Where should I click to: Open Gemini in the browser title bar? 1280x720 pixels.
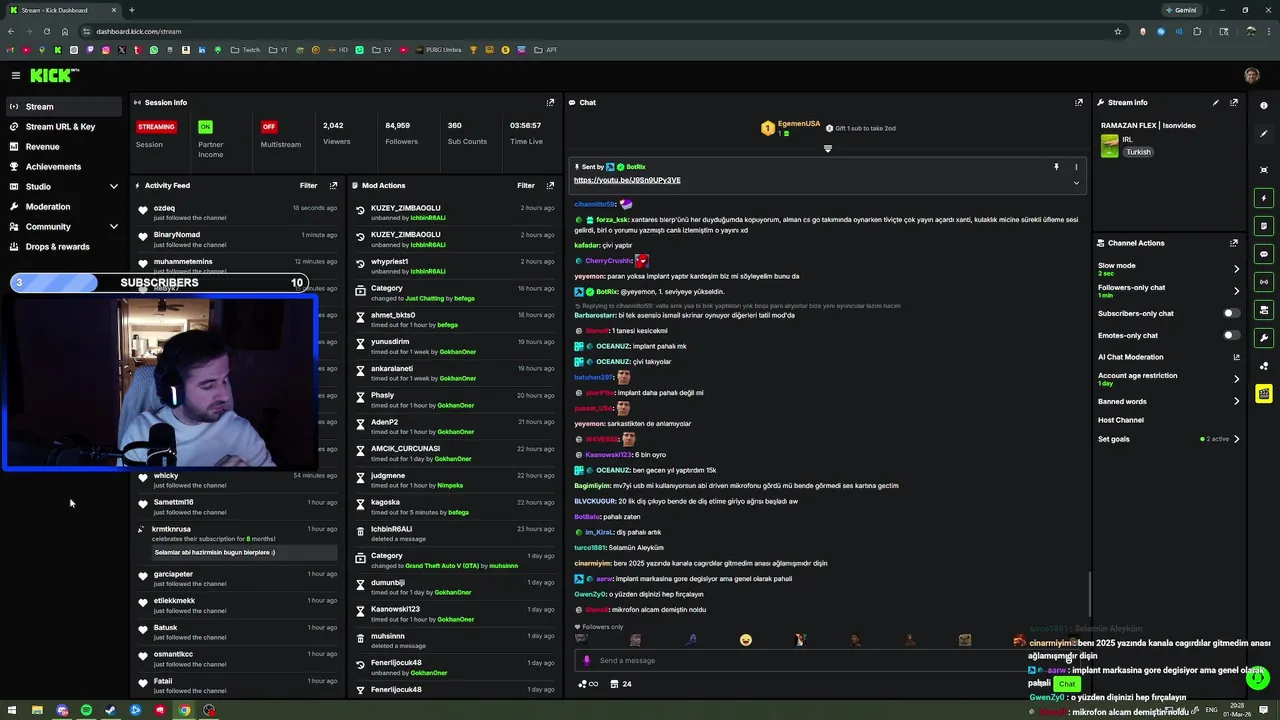coord(1180,10)
